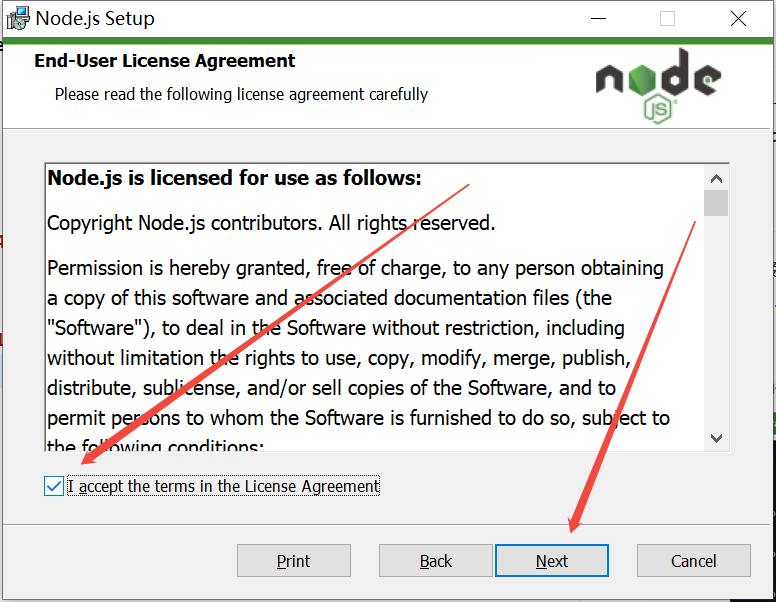Click the Node.js installer icon in title bar

click(x=16, y=18)
